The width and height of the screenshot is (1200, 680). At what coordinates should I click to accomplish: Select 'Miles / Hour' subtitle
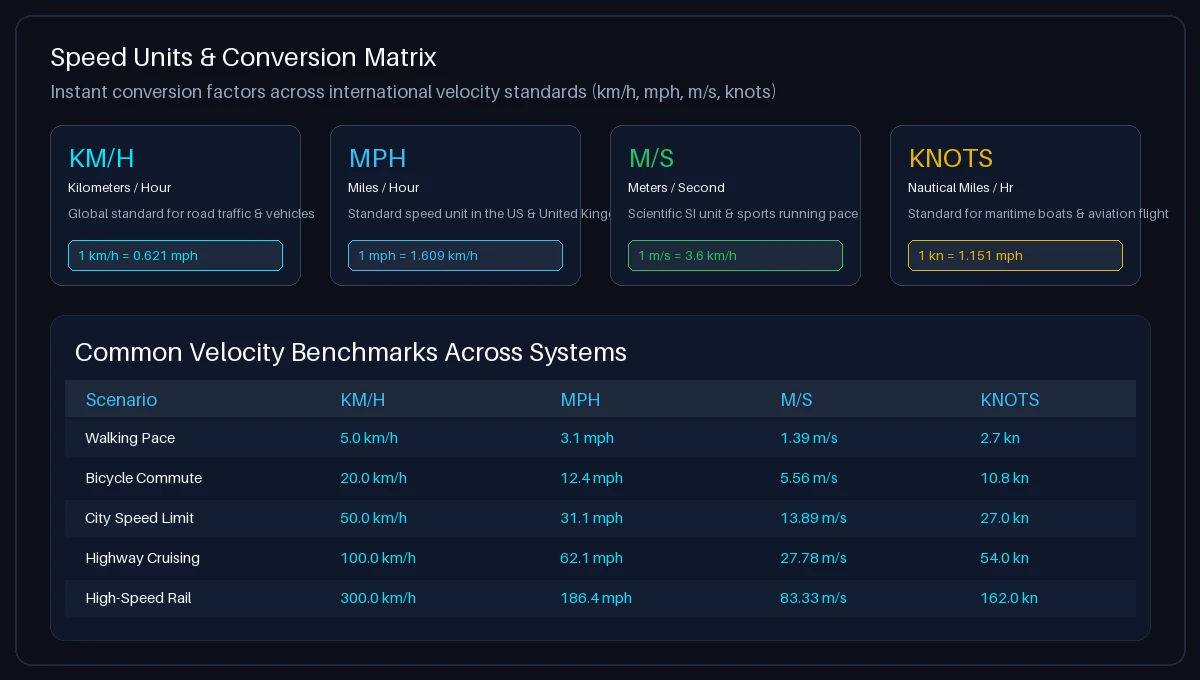coord(383,187)
